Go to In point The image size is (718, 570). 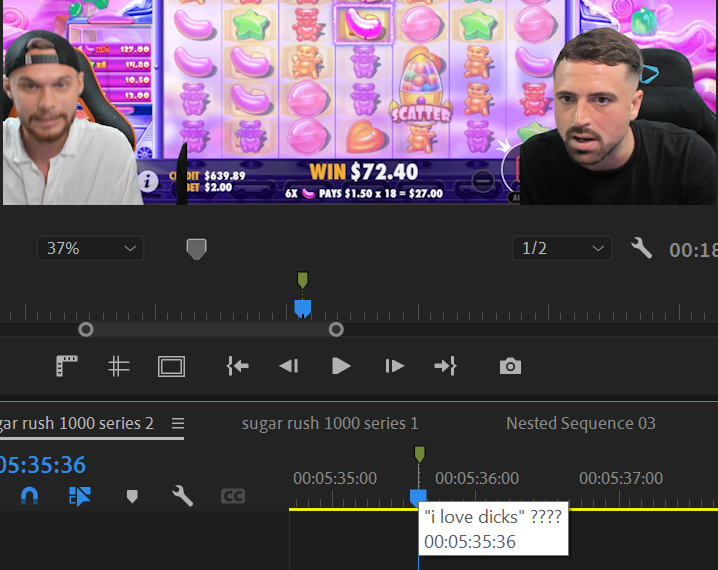[x=238, y=366]
